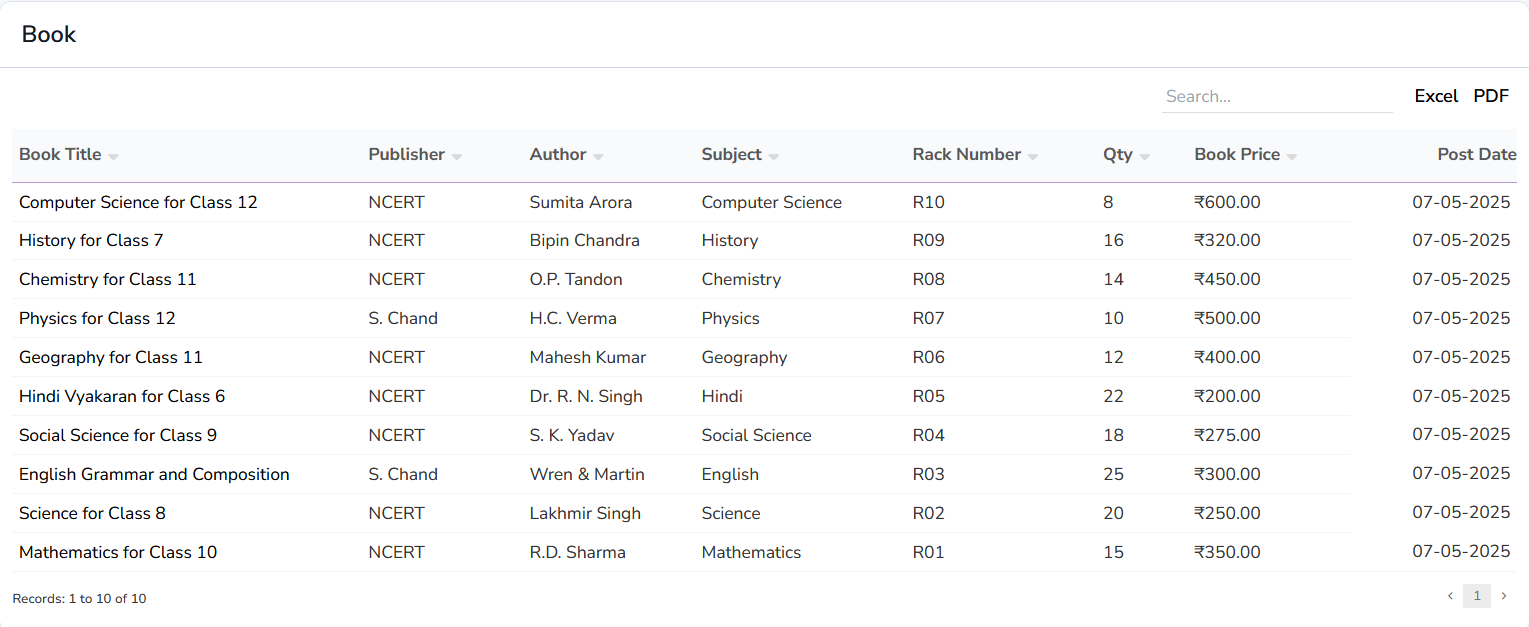Screen dimensions: 1529x627
Task: Select page 1 in pagination
Action: (x=1477, y=595)
